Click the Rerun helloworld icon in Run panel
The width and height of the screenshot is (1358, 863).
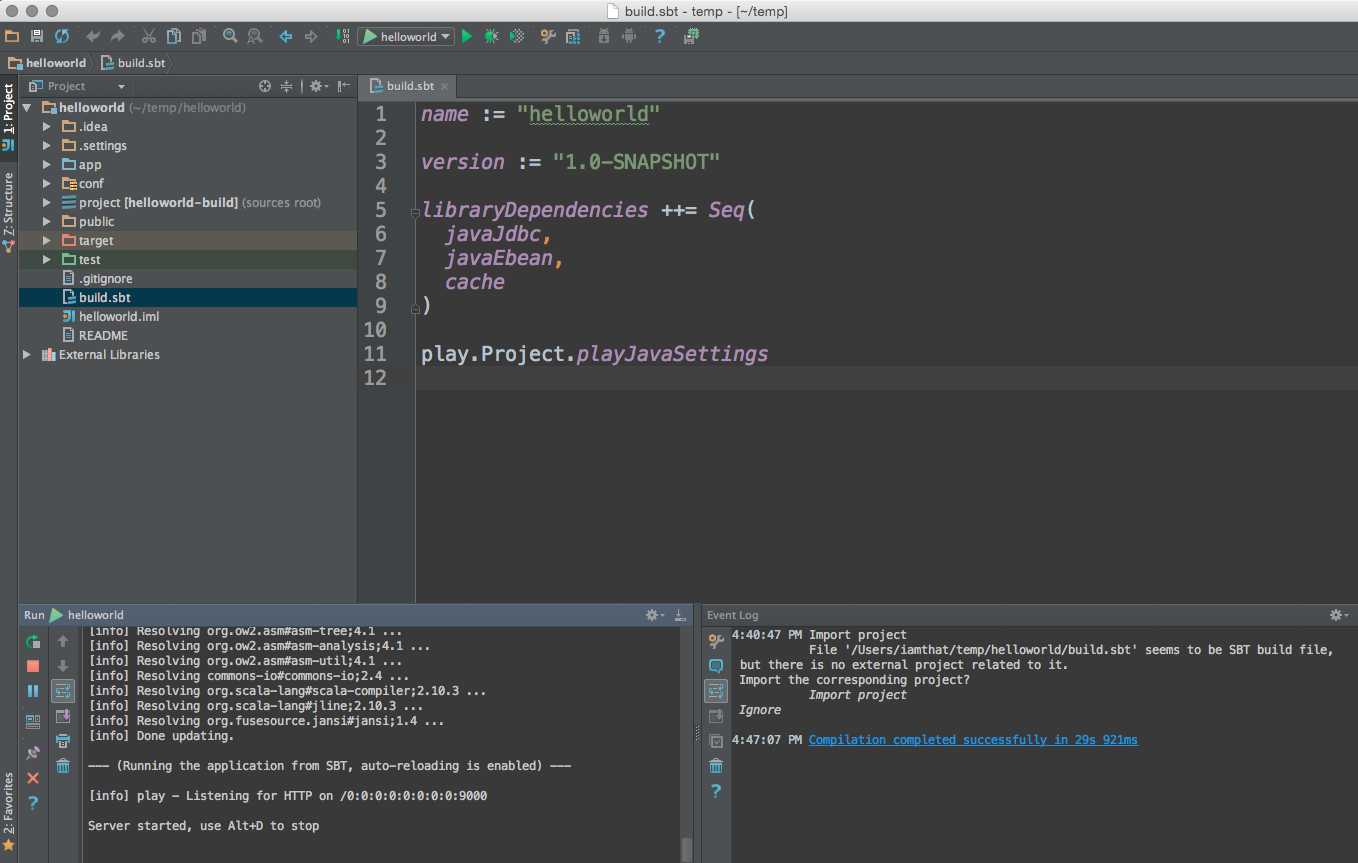click(33, 641)
